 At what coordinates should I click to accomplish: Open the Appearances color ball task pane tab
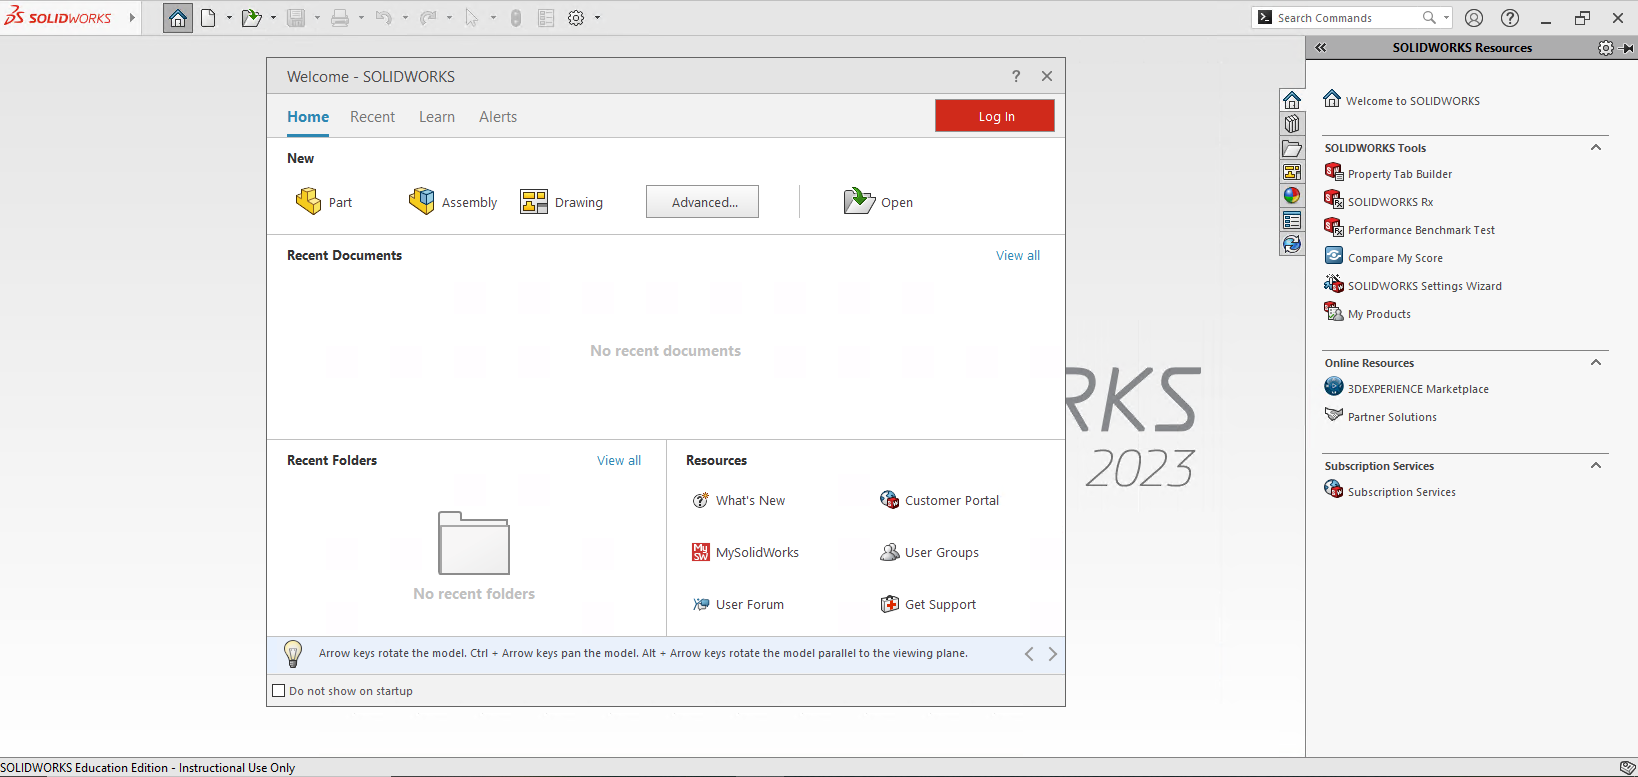[1292, 196]
